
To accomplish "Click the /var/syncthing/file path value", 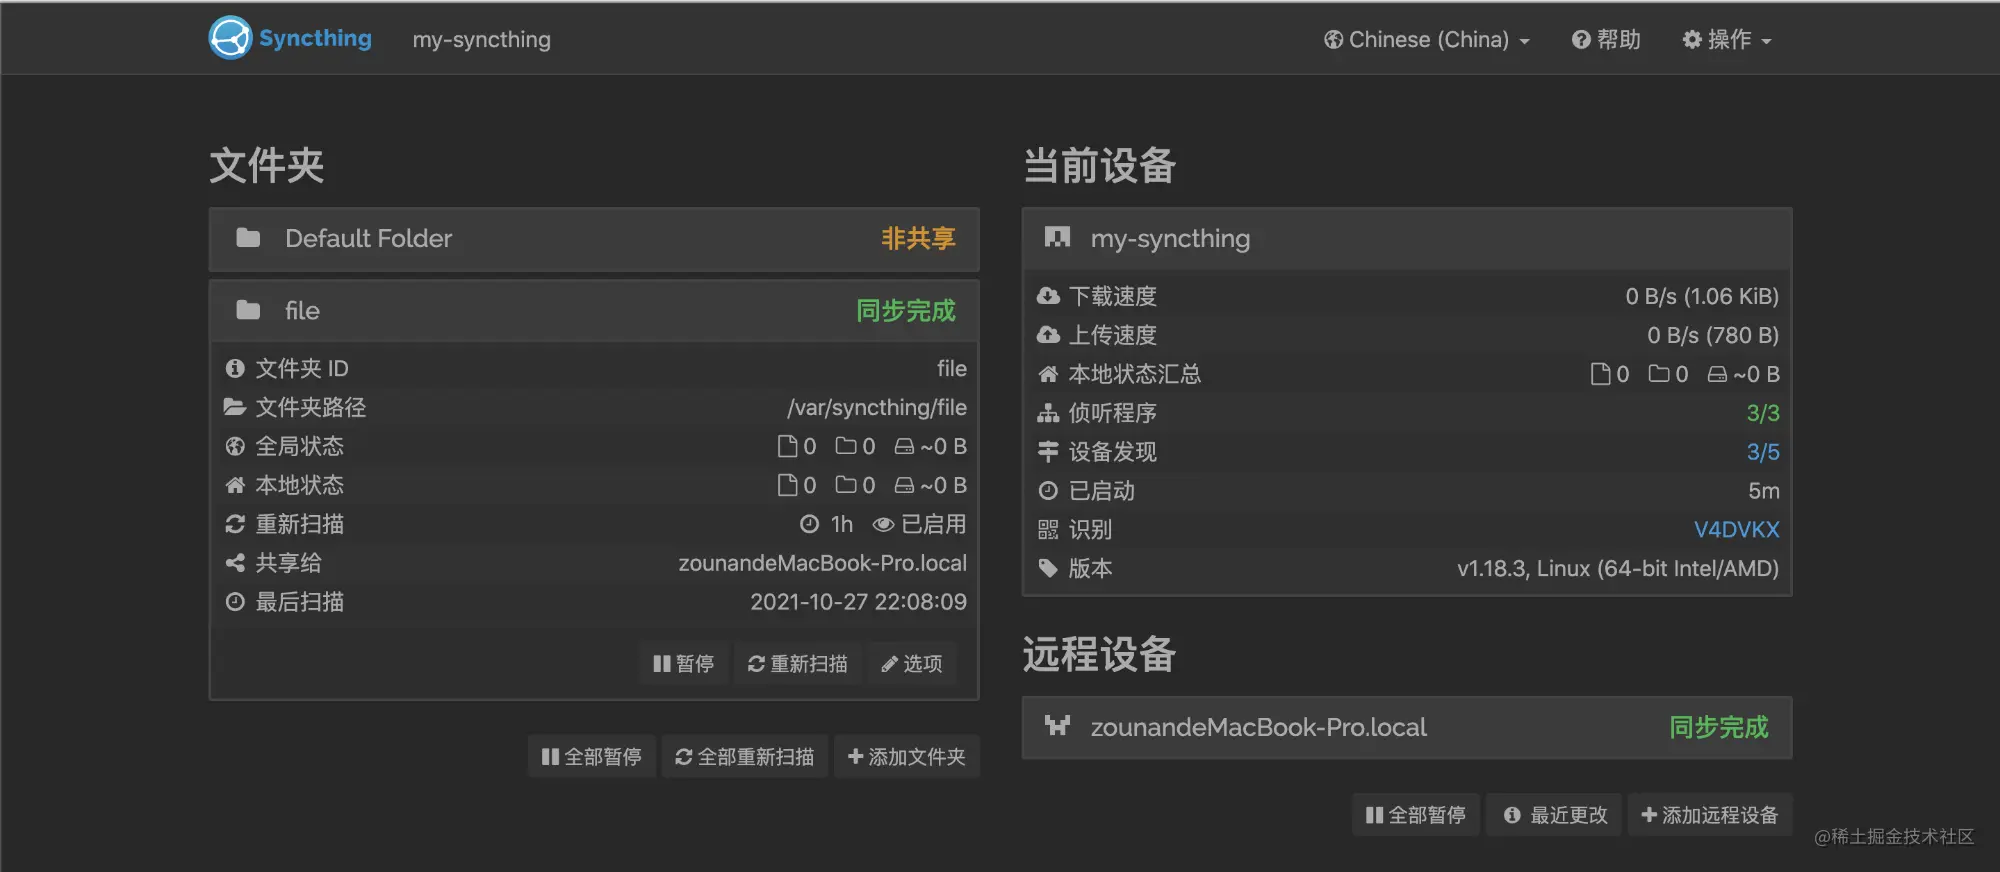I will 877,407.
